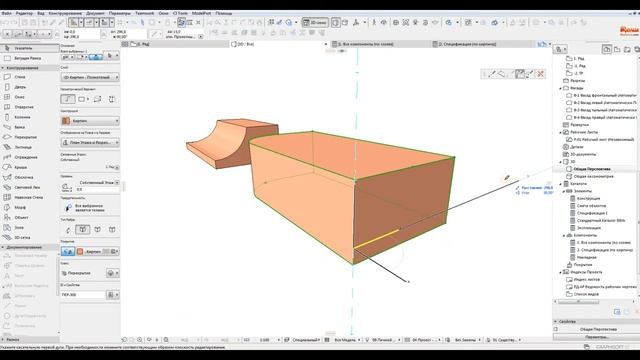
Task: Toggle the surface override button before Кирпич
Action: [68, 251]
